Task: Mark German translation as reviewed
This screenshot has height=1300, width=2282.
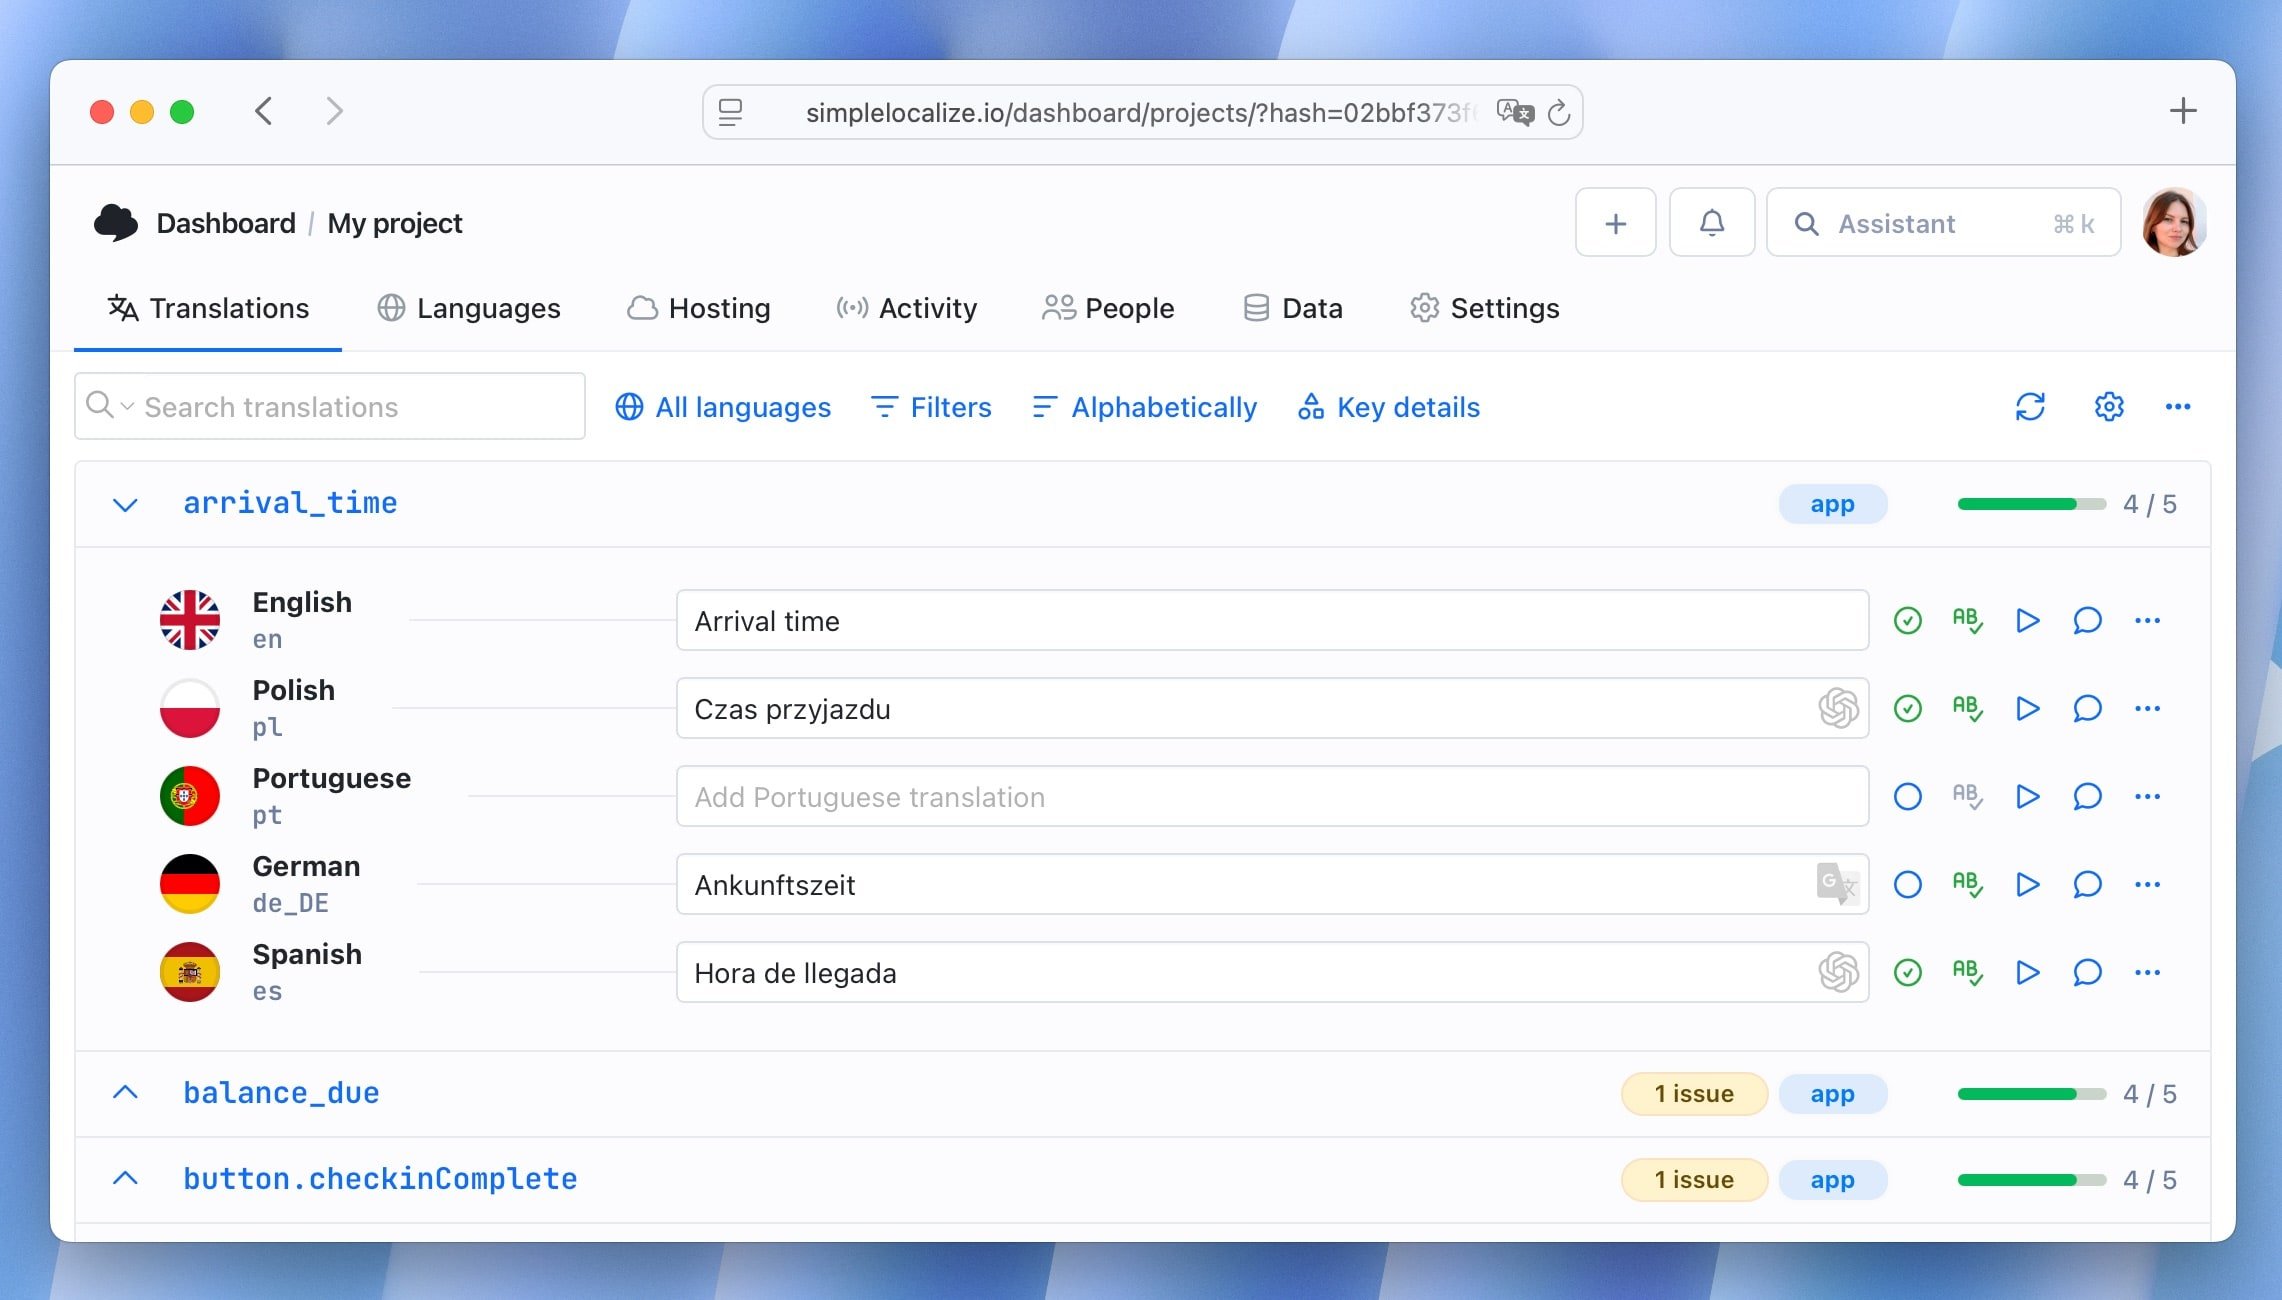Action: [1907, 884]
